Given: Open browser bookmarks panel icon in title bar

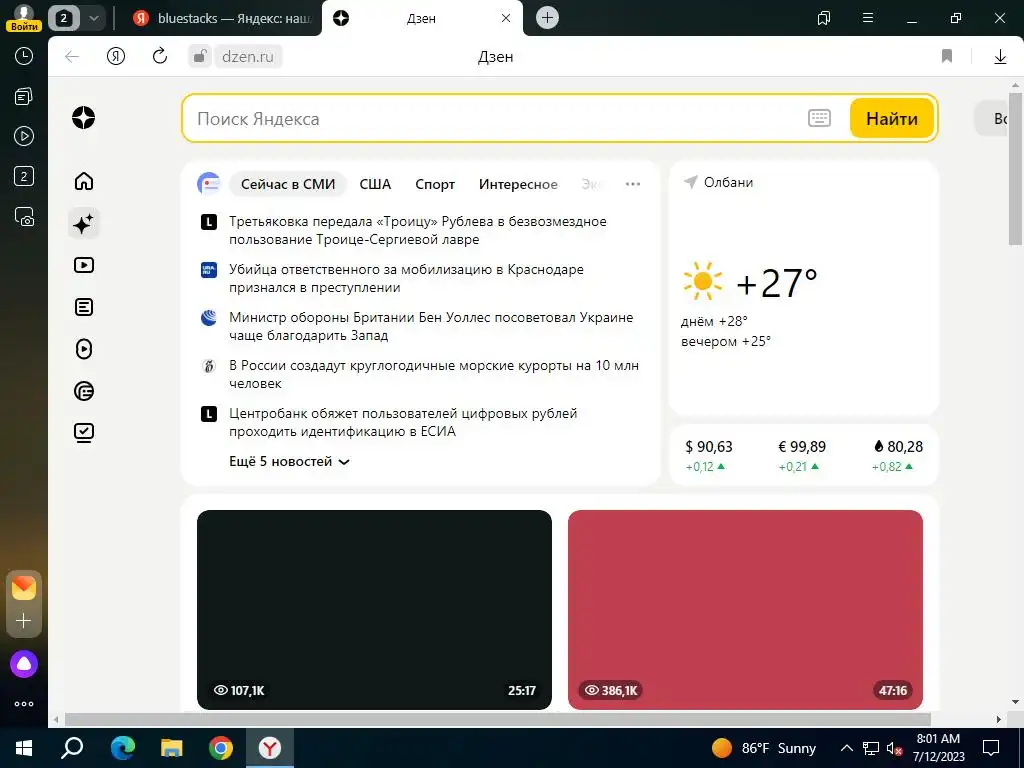Looking at the screenshot, I should (824, 18).
